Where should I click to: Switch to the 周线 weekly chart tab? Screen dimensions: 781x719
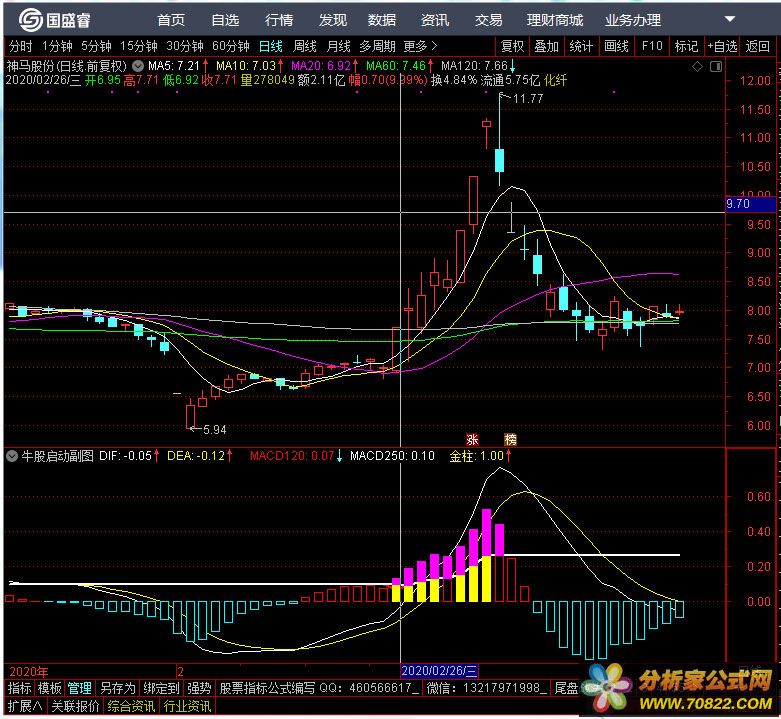click(304, 46)
